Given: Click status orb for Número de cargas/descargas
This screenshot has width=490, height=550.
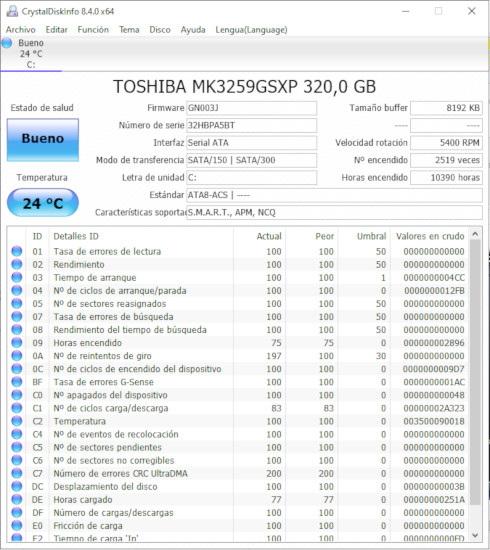Looking at the screenshot, I should point(16,512).
